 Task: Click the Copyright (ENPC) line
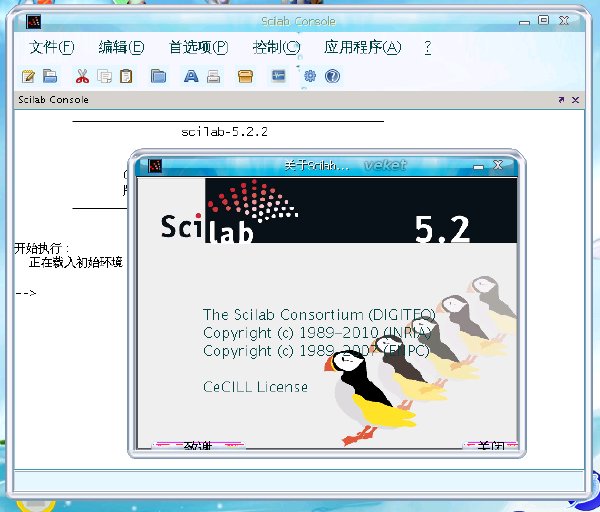[316, 351]
